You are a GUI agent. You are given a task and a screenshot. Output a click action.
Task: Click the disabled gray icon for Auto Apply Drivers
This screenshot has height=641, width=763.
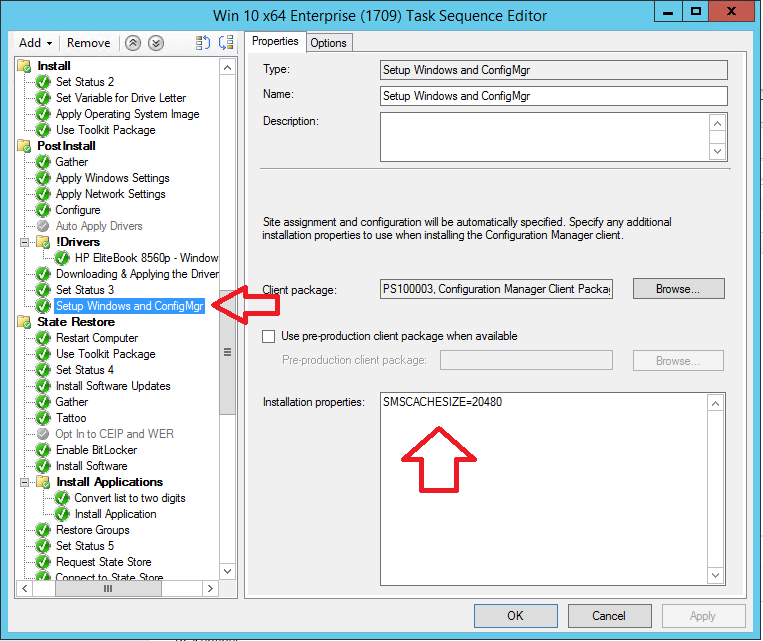43,226
